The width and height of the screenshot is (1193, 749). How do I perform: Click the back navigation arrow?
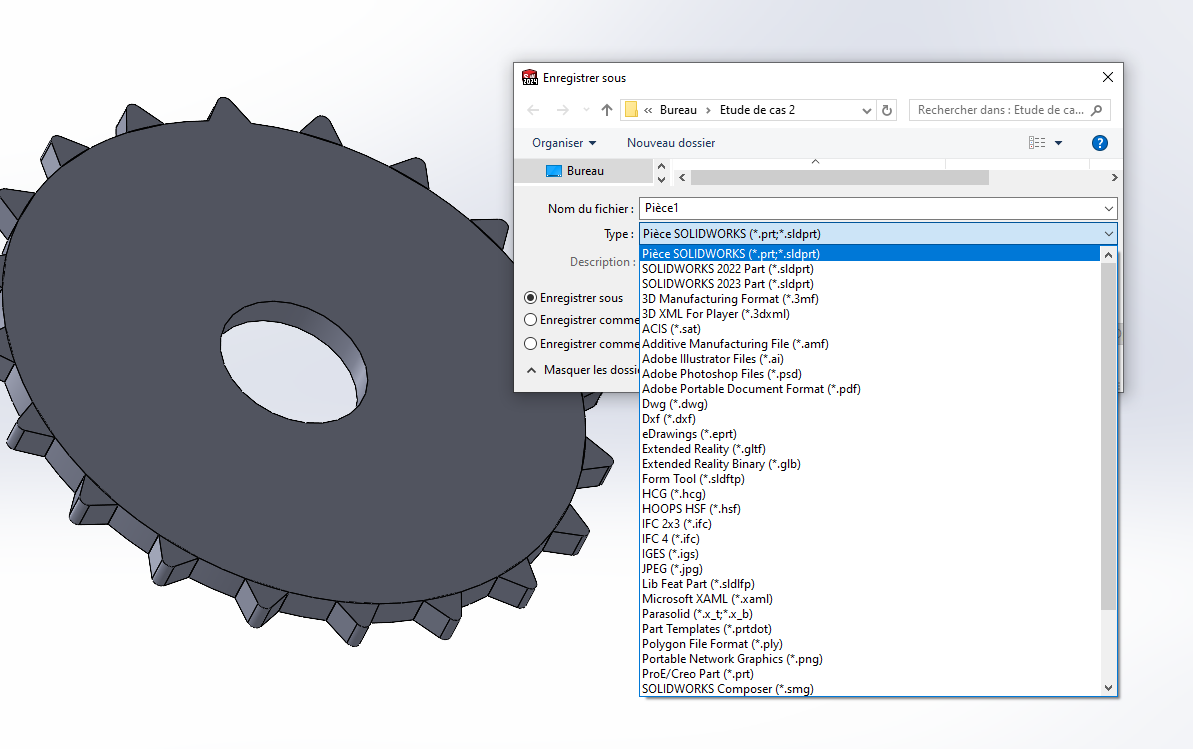[x=533, y=110]
